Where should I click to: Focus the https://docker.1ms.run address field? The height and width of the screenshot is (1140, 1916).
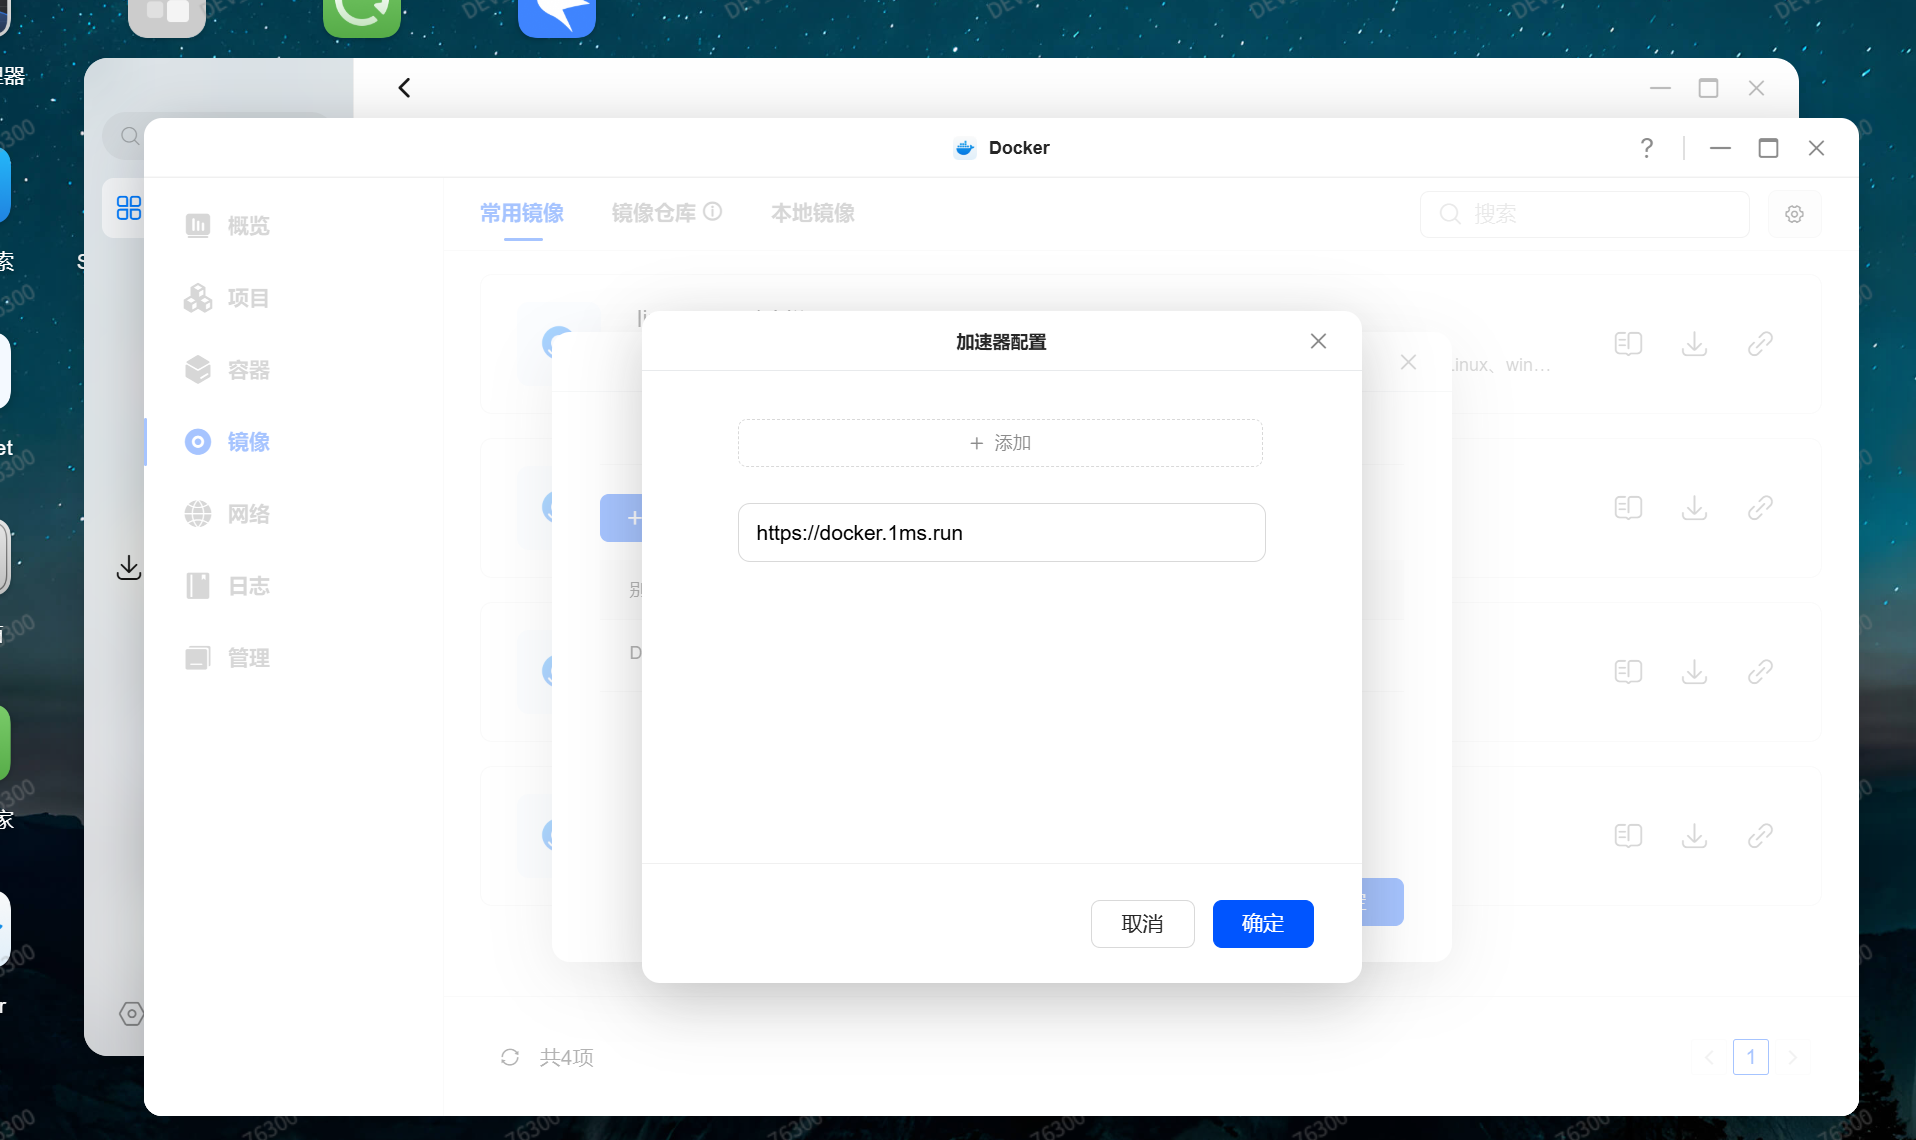pyautogui.click(x=1002, y=533)
